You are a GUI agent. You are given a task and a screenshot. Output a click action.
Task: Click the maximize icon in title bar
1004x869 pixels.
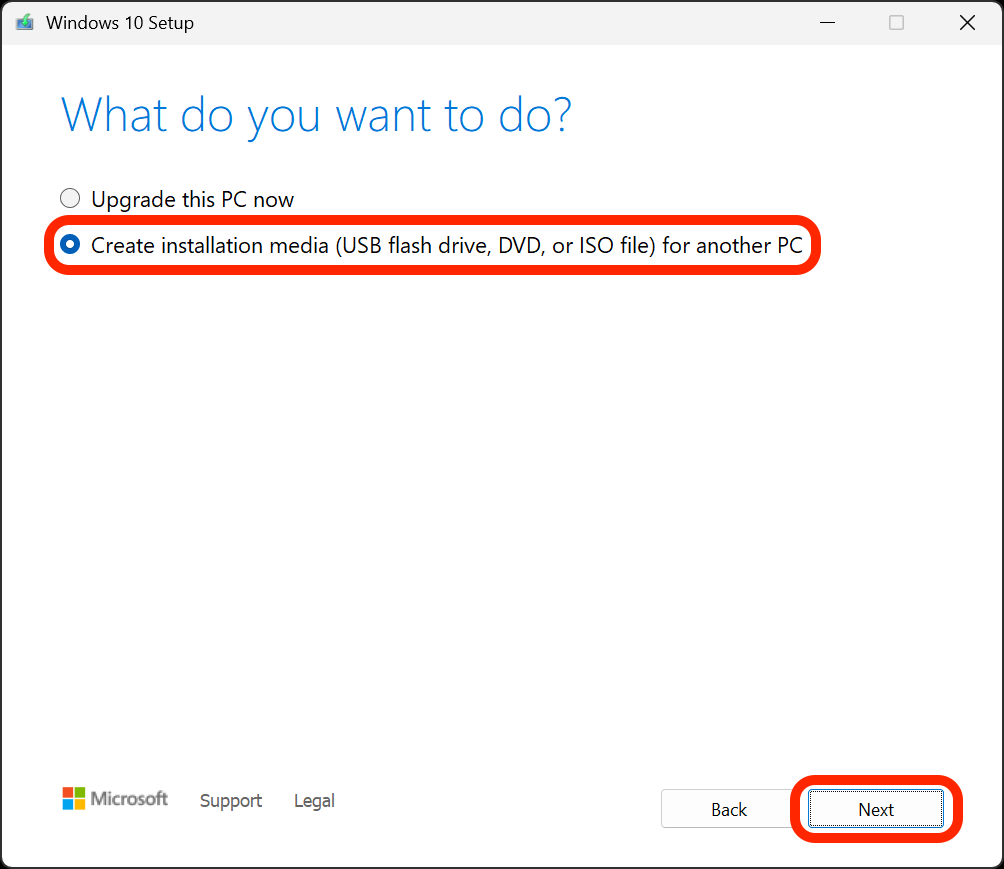coord(896,22)
